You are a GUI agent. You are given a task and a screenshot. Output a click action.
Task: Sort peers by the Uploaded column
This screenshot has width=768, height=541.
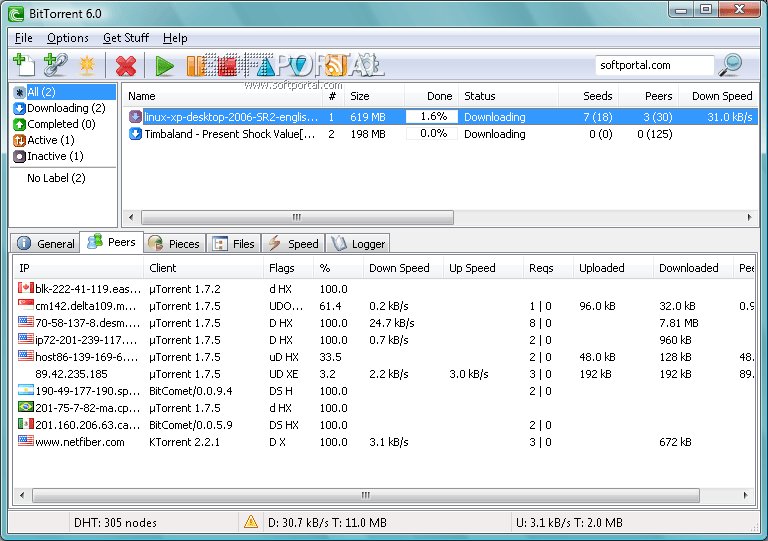coord(613,268)
